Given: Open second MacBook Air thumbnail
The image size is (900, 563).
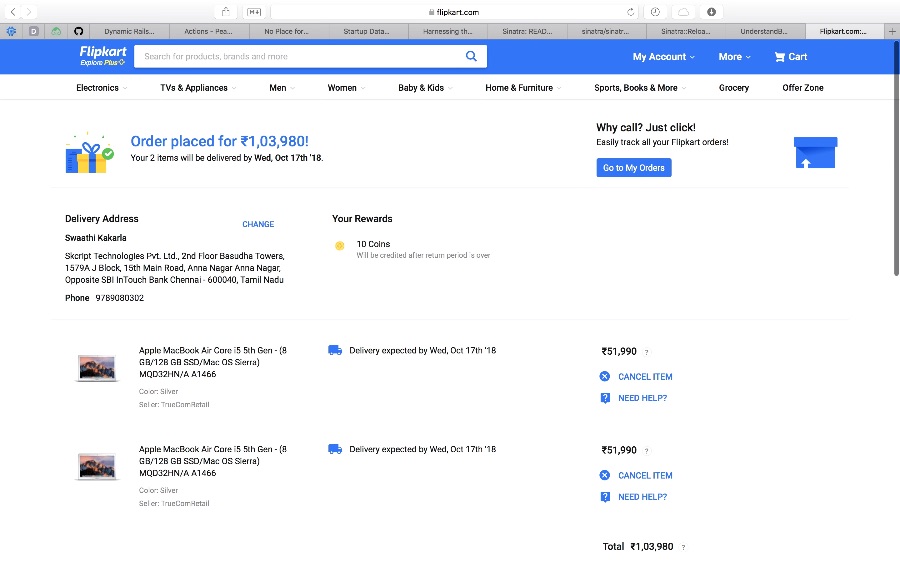Looking at the screenshot, I should point(97,467).
